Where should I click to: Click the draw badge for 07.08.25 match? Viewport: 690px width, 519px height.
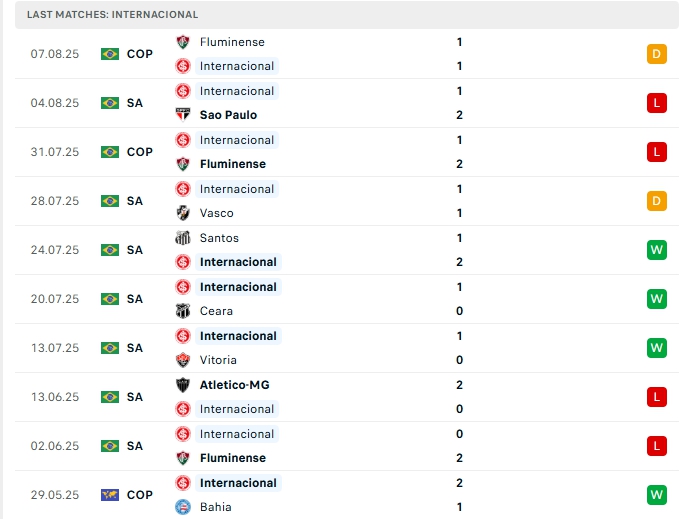pos(657,54)
